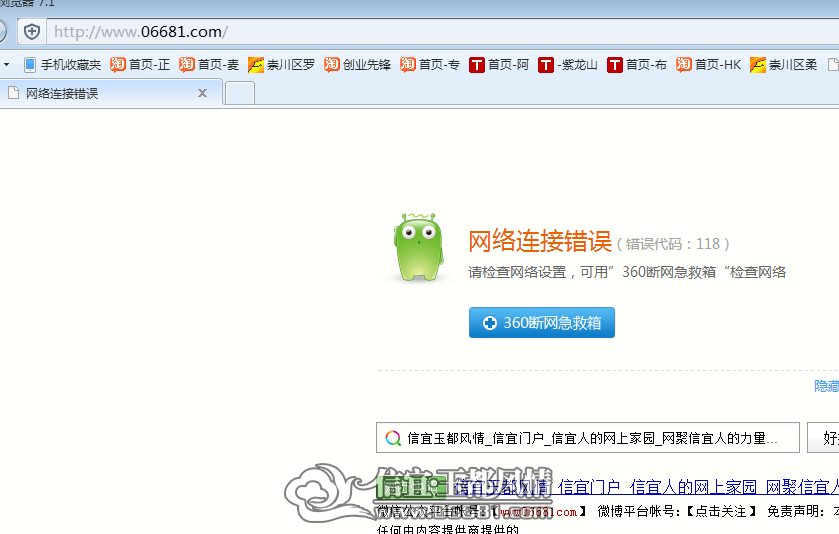Close the 网络连接错误 tab

tap(202, 93)
